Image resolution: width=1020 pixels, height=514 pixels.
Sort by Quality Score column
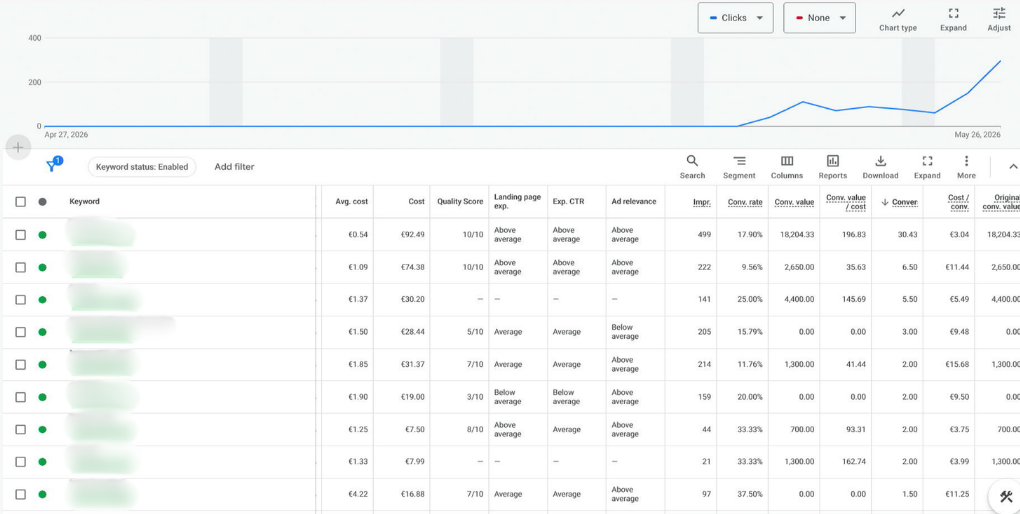point(460,202)
